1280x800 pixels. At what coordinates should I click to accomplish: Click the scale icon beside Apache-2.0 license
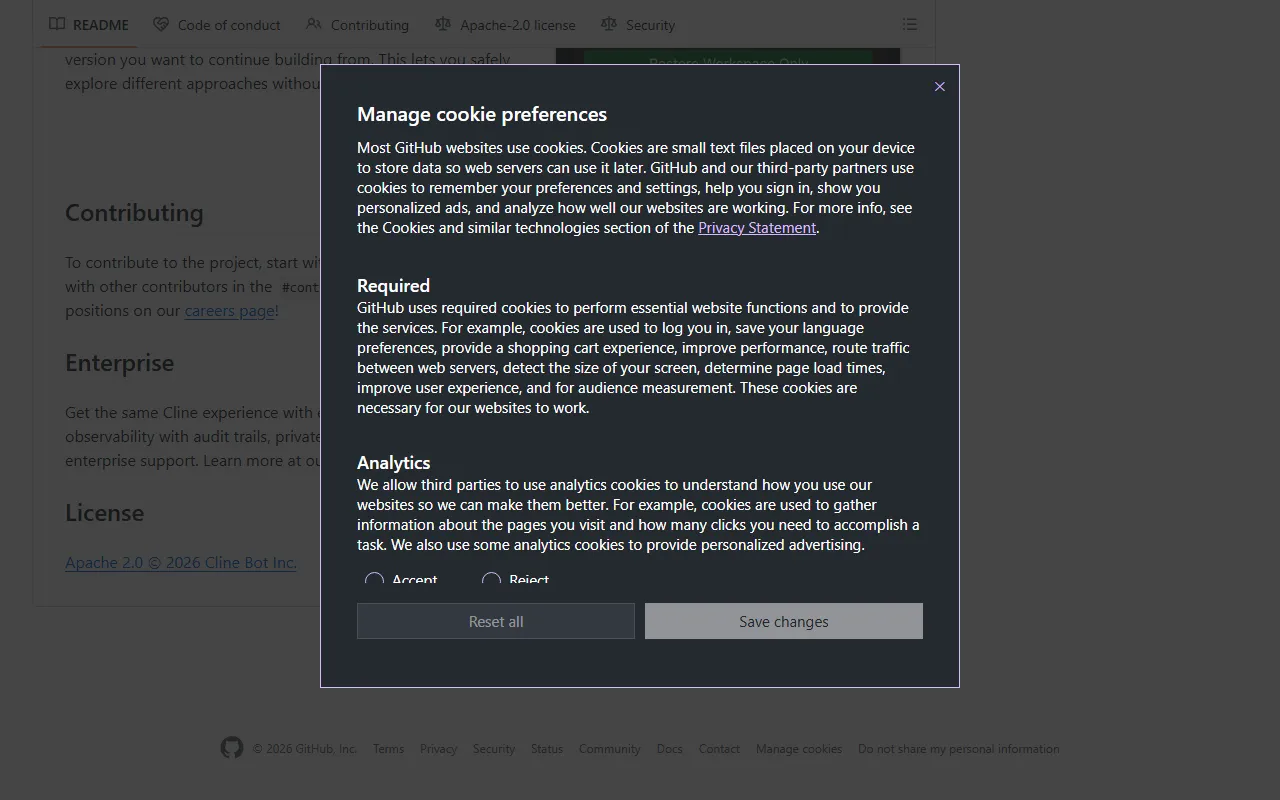[x=443, y=24]
